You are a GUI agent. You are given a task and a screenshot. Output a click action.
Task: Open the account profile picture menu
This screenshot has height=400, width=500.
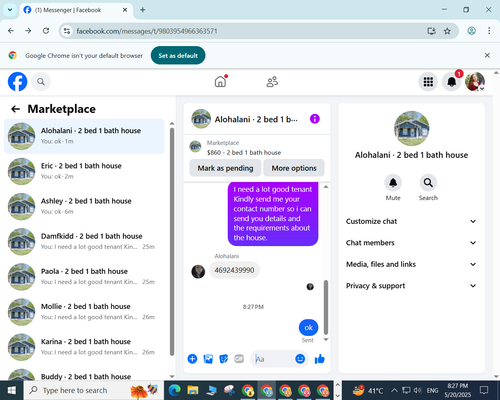(x=475, y=82)
